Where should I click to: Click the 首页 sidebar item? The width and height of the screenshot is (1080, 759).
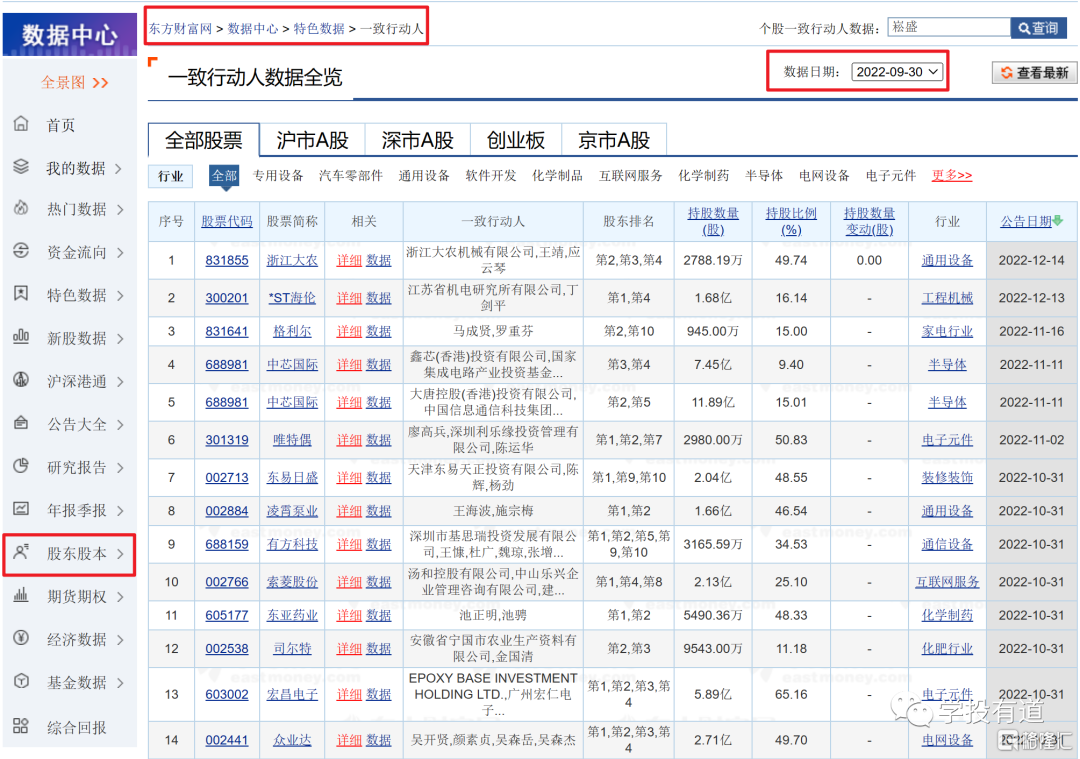coord(61,125)
